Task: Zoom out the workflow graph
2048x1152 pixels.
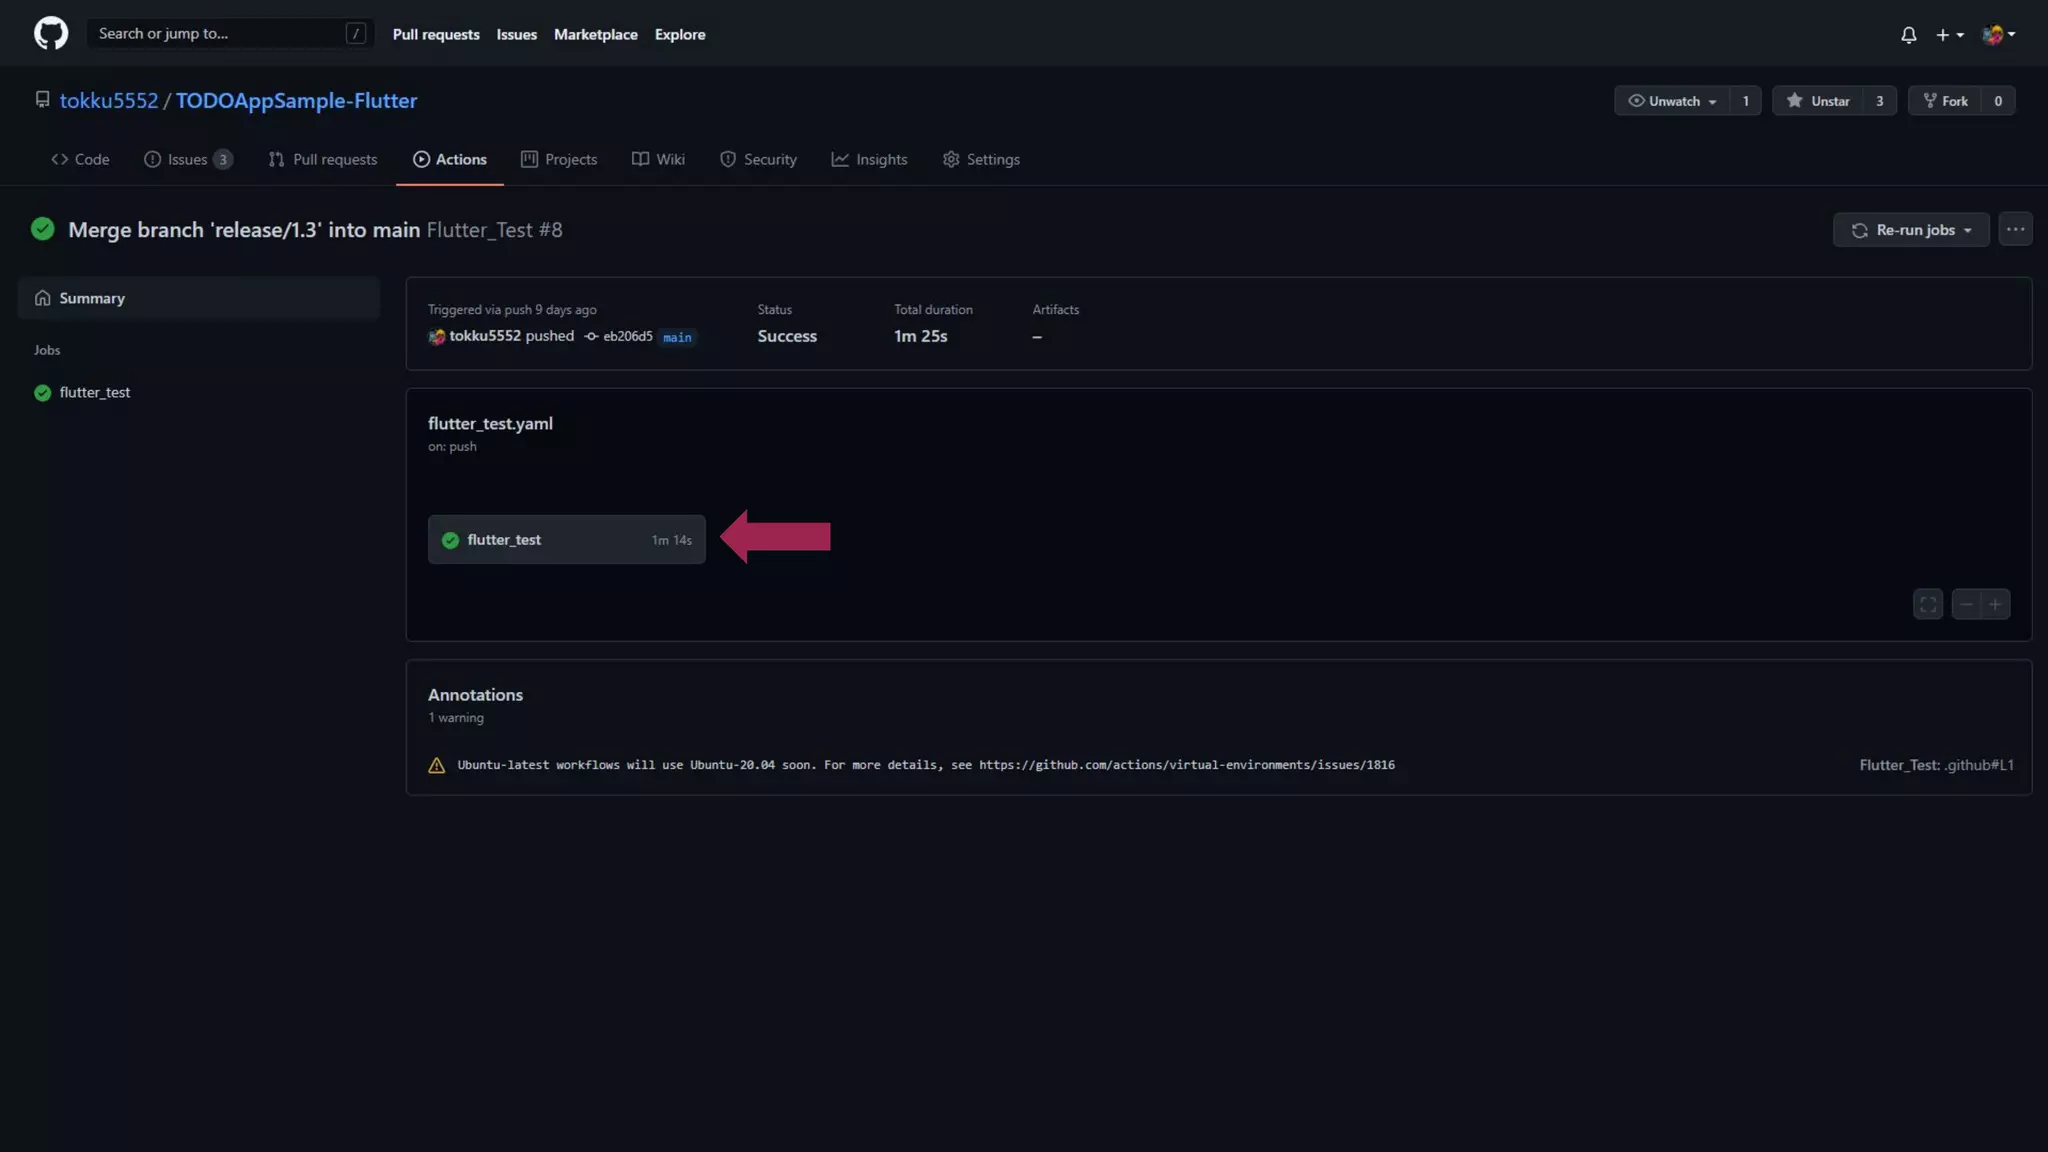Action: click(x=1966, y=604)
